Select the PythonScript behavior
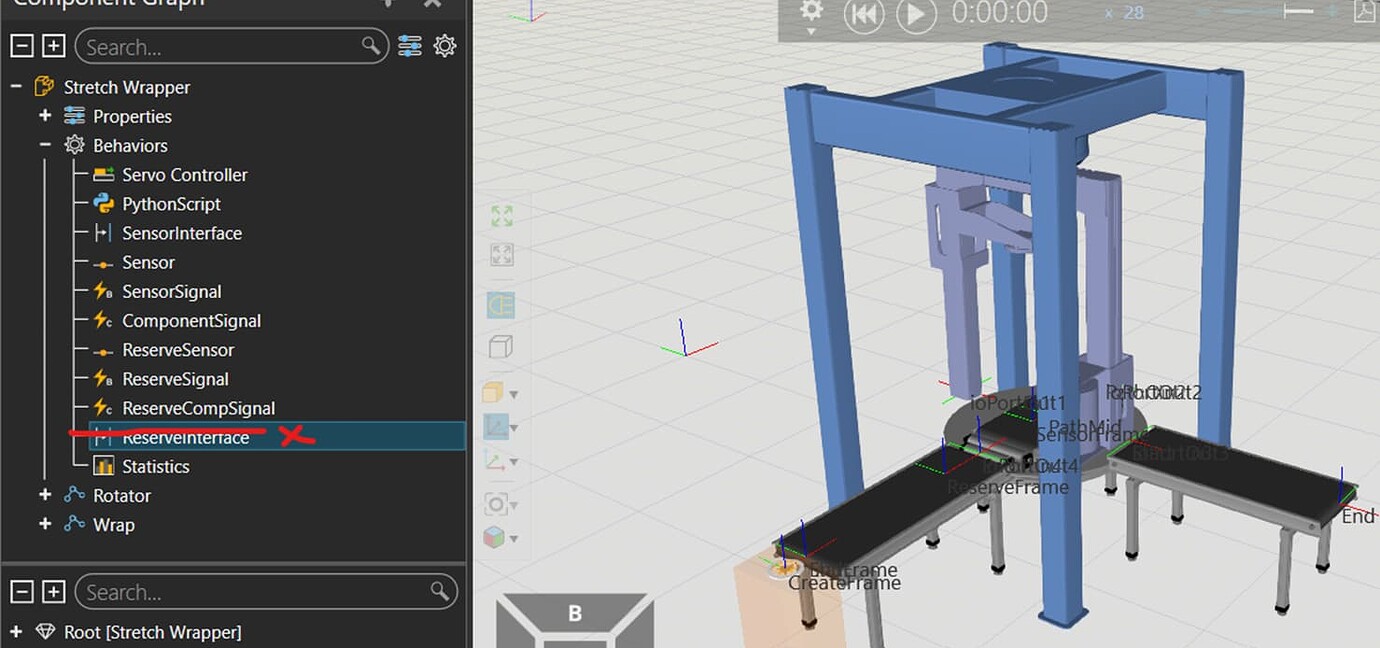This screenshot has height=648, width=1380. (x=171, y=204)
